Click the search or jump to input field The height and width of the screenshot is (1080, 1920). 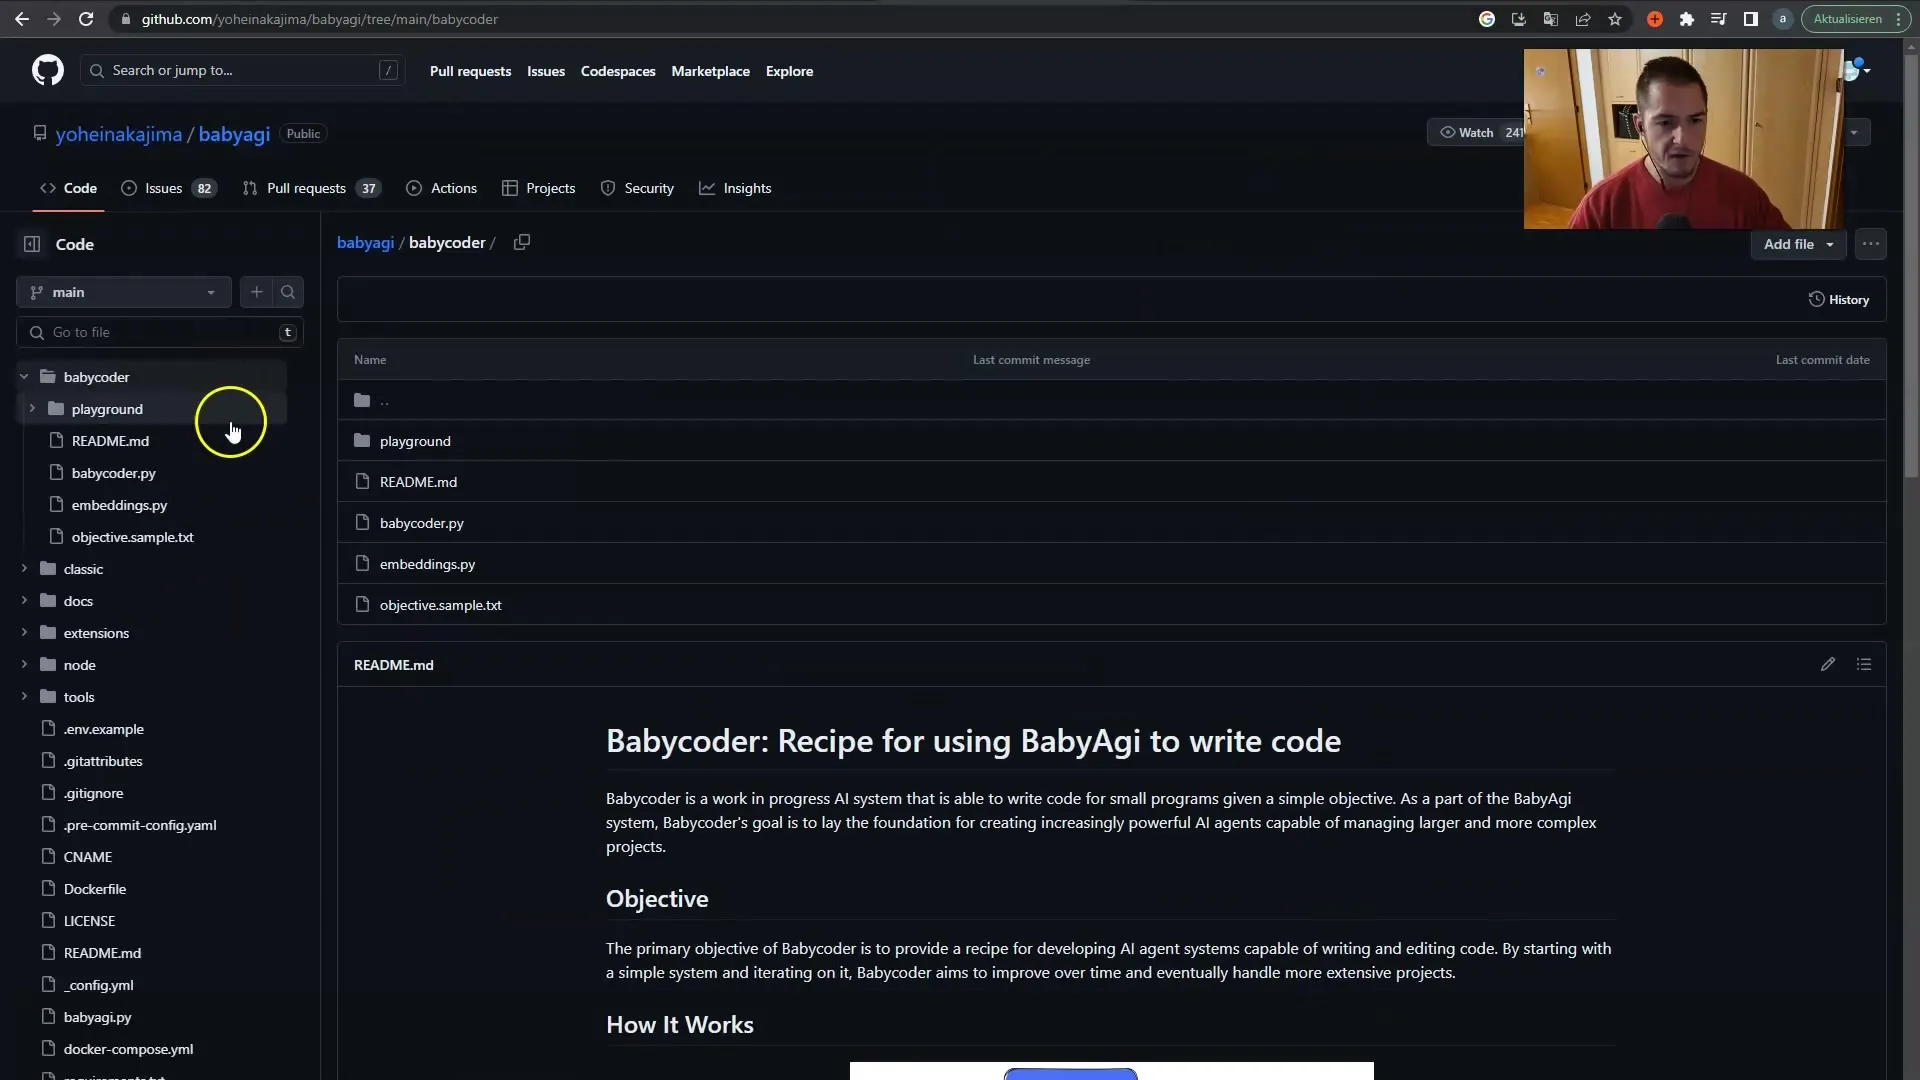pos(241,70)
